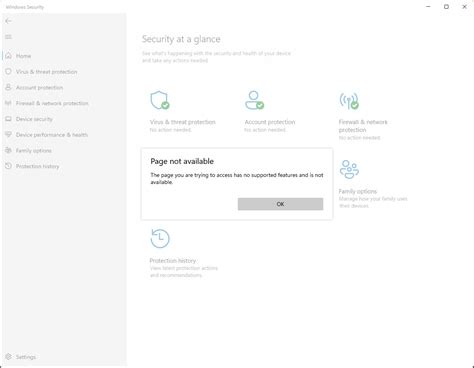
Task: Open Virus & threat protection sidebar label
Action: pos(46,72)
